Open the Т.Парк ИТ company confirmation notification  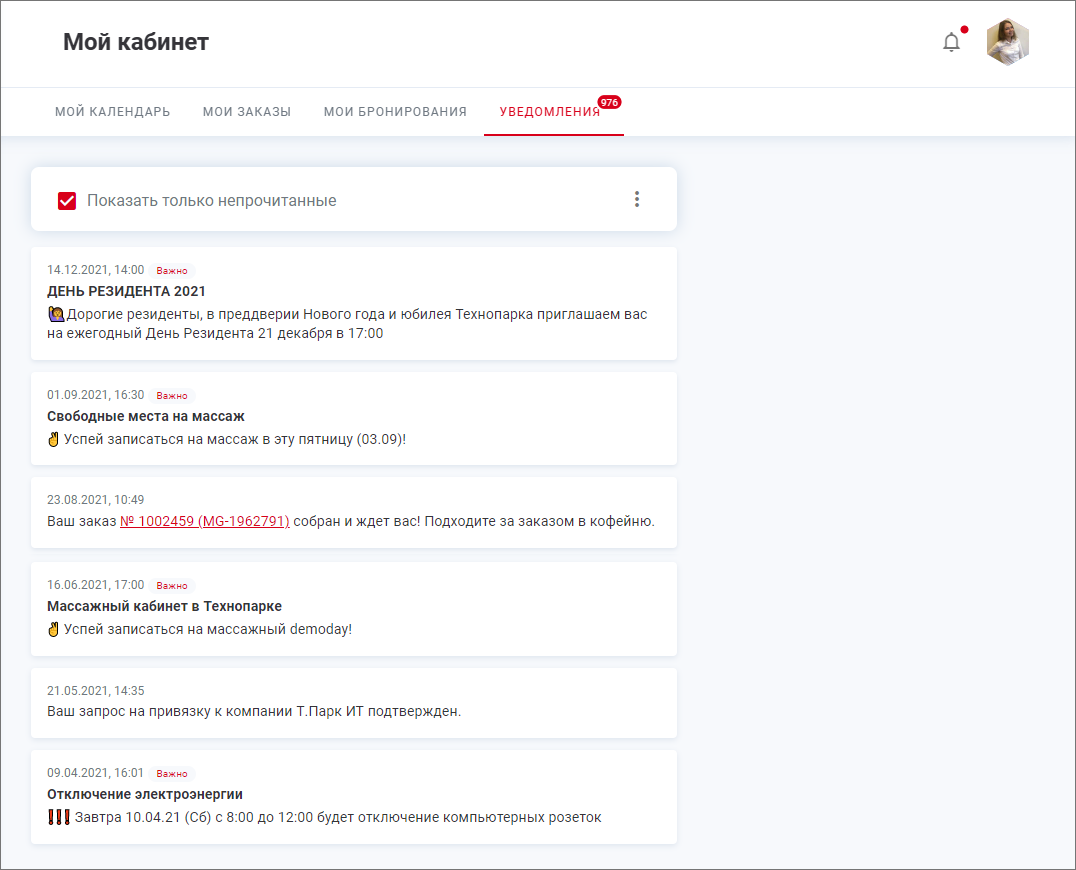(254, 711)
